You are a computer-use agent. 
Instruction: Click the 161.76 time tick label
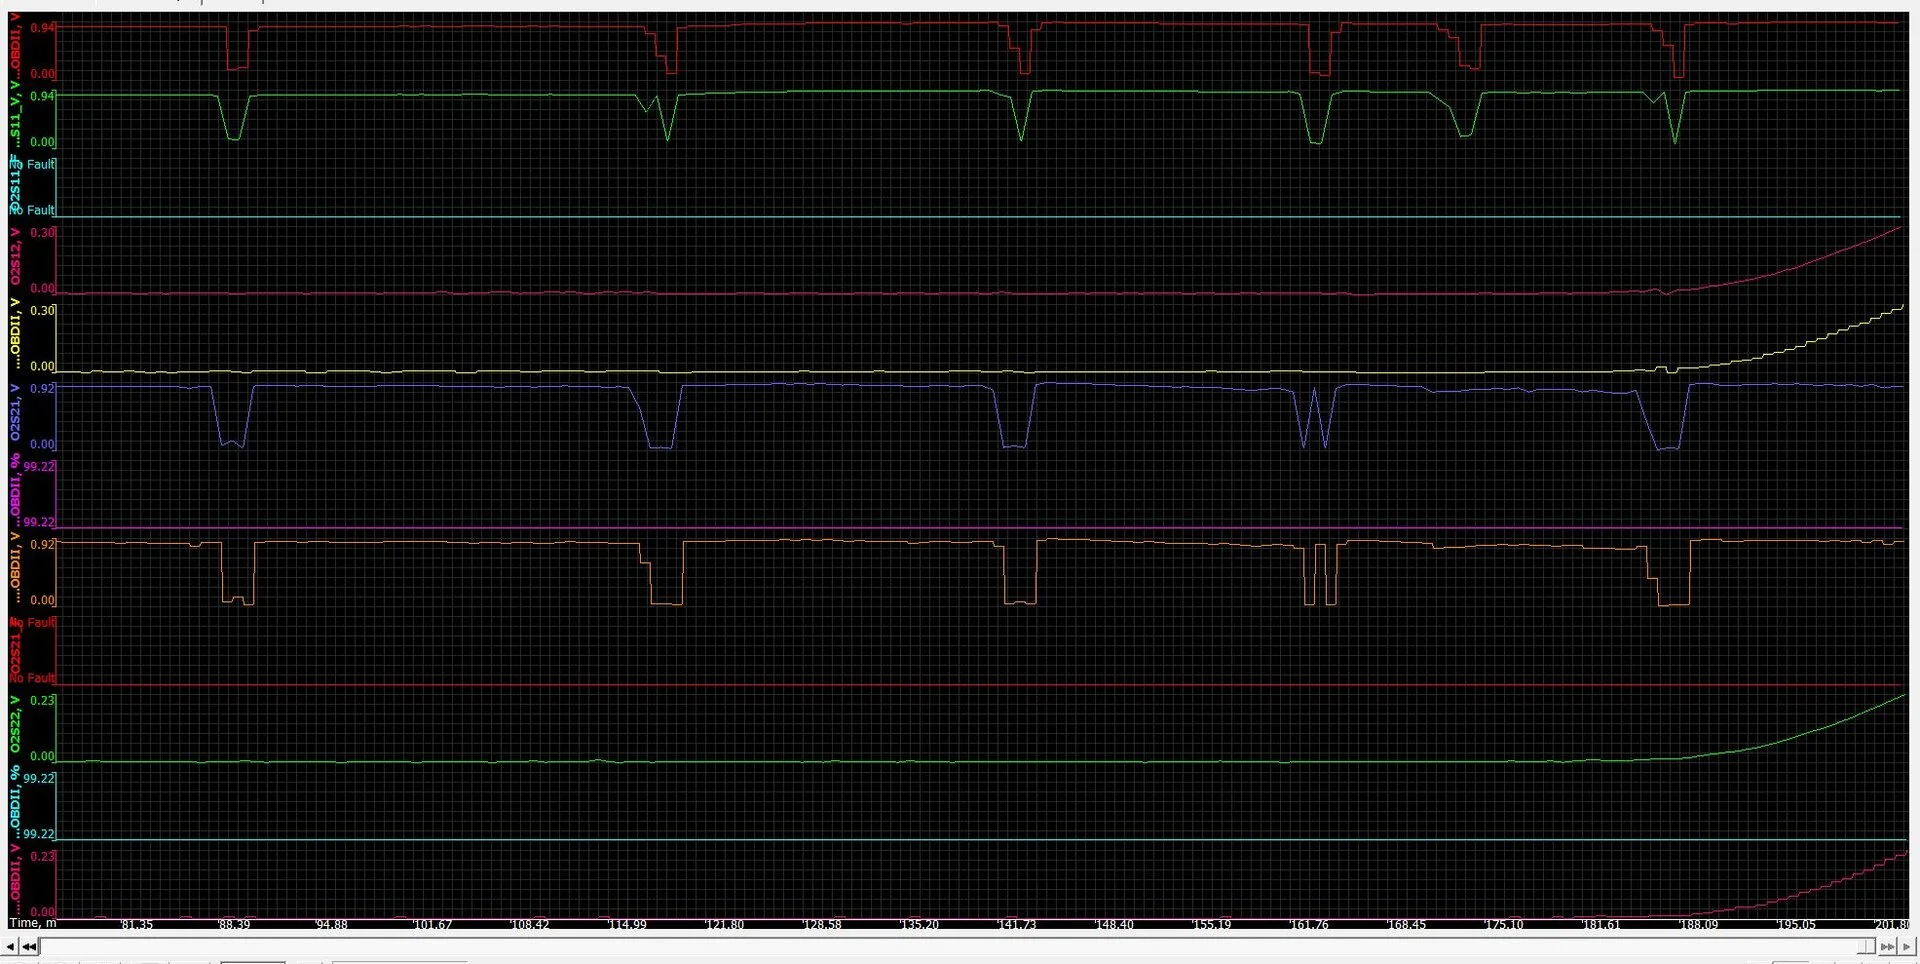[1308, 925]
